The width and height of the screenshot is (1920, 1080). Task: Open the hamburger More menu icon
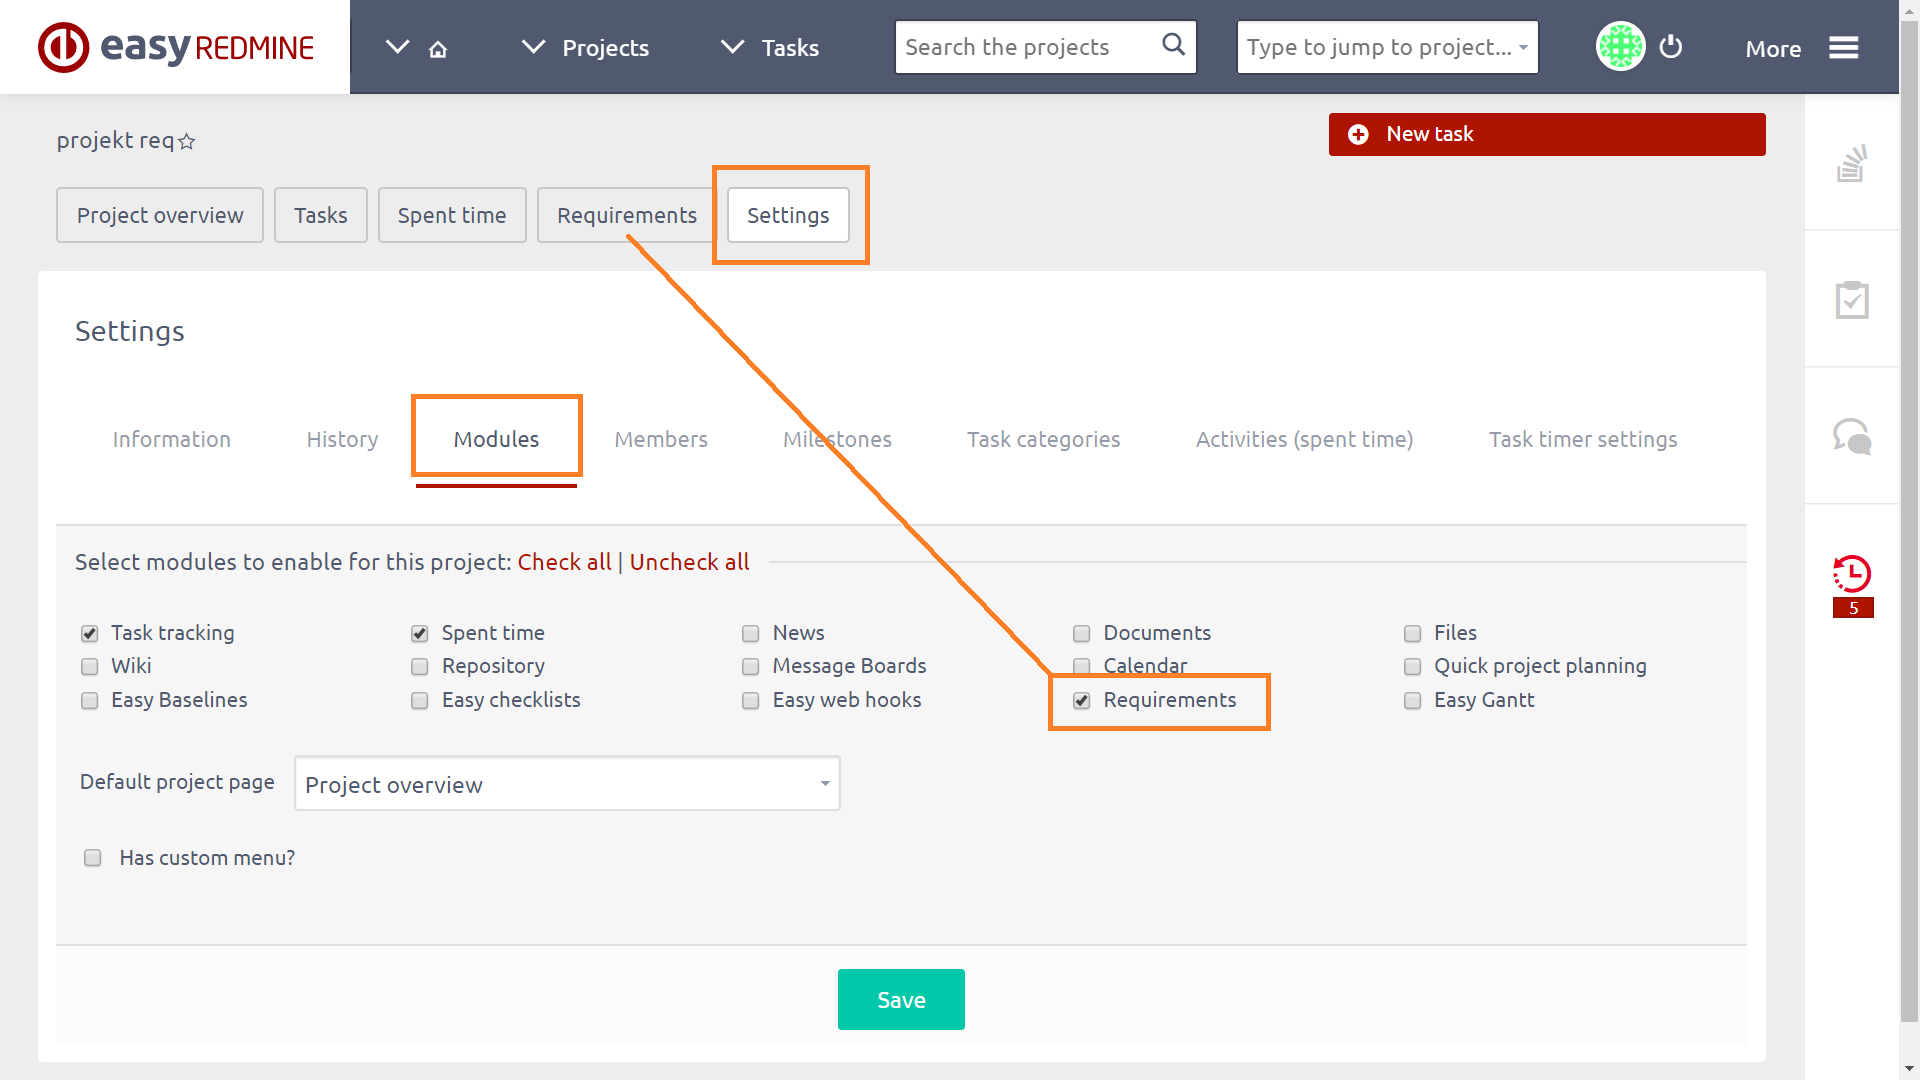coord(1843,48)
